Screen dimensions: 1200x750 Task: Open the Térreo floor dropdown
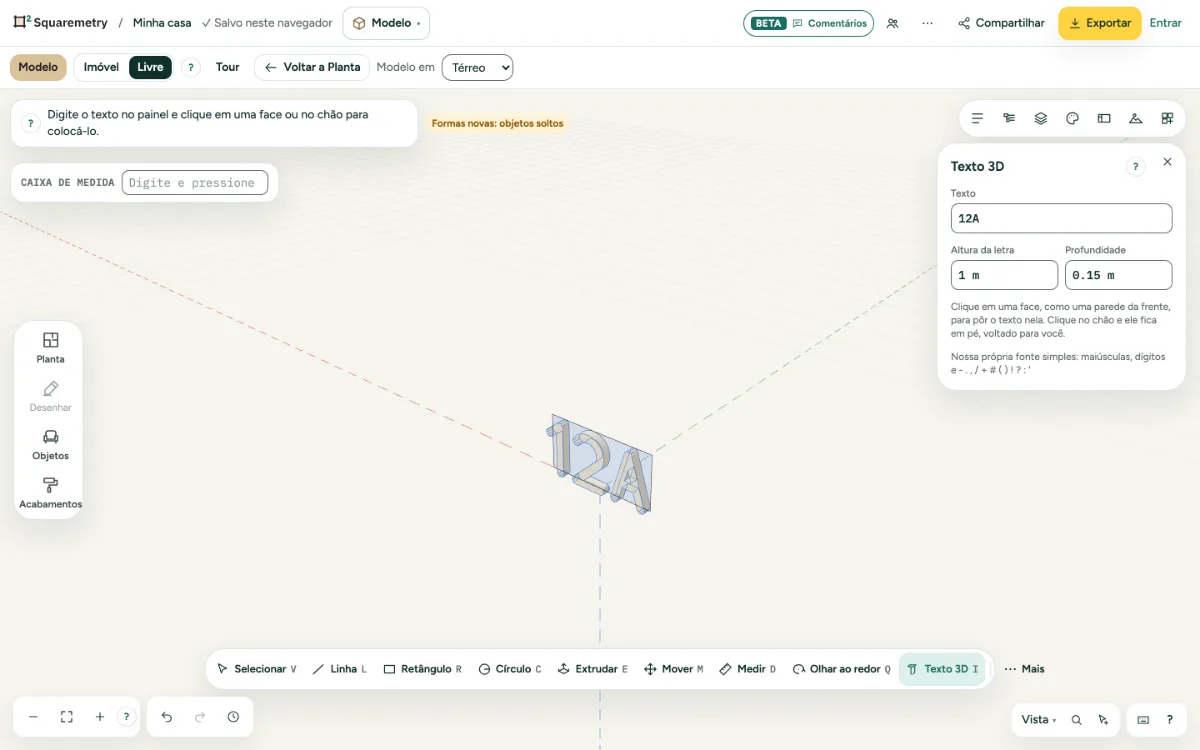[477, 67]
